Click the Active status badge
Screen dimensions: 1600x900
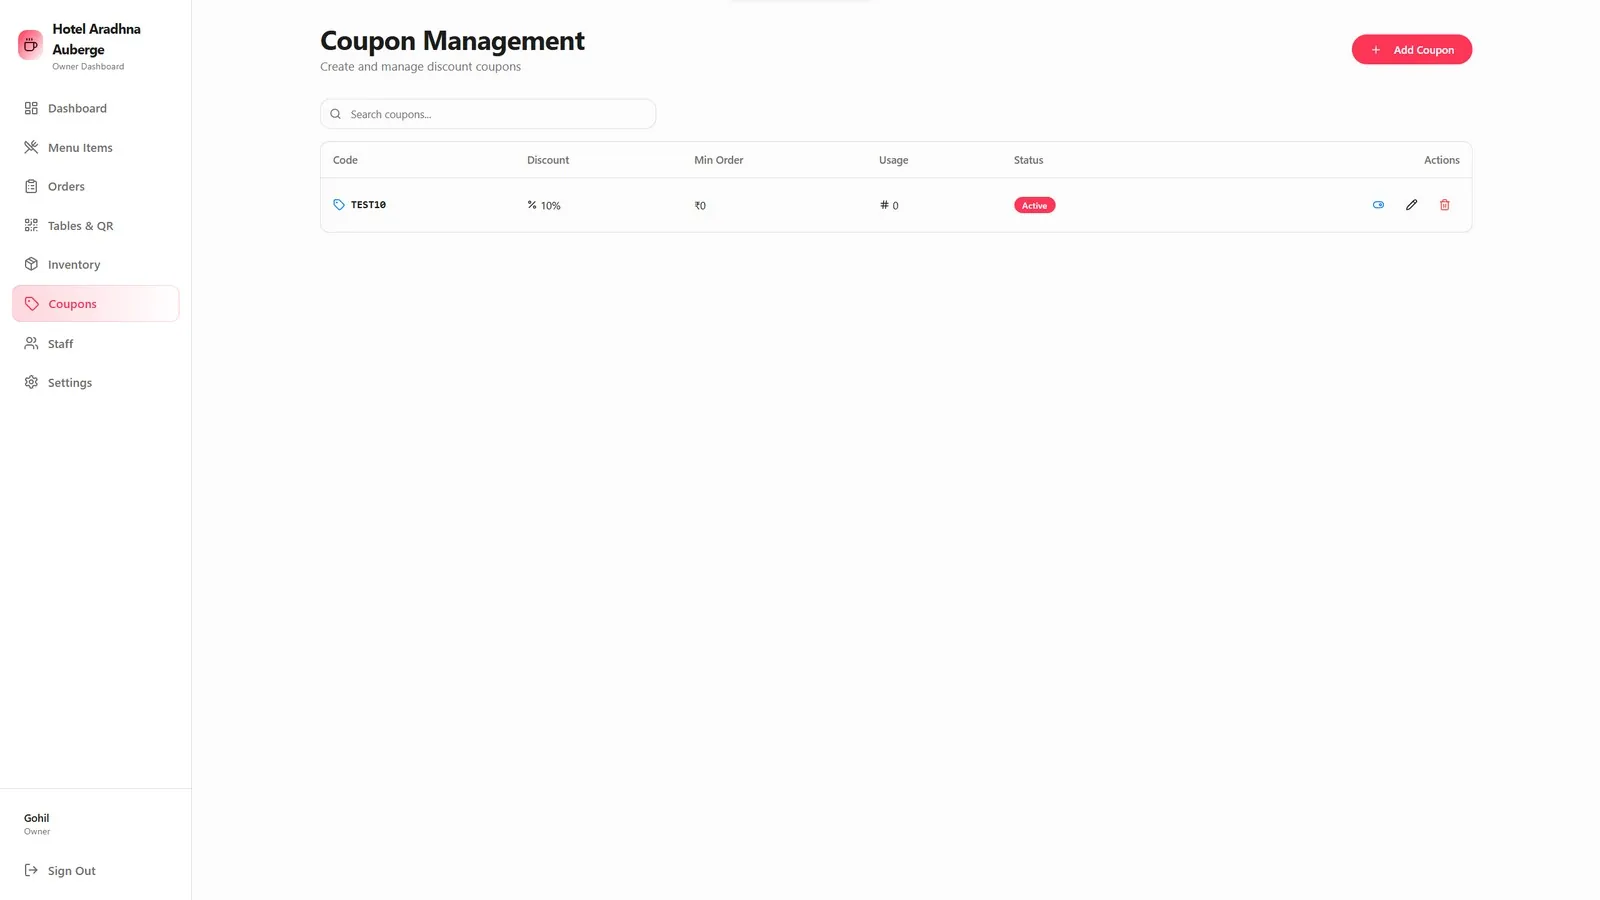[1034, 205]
